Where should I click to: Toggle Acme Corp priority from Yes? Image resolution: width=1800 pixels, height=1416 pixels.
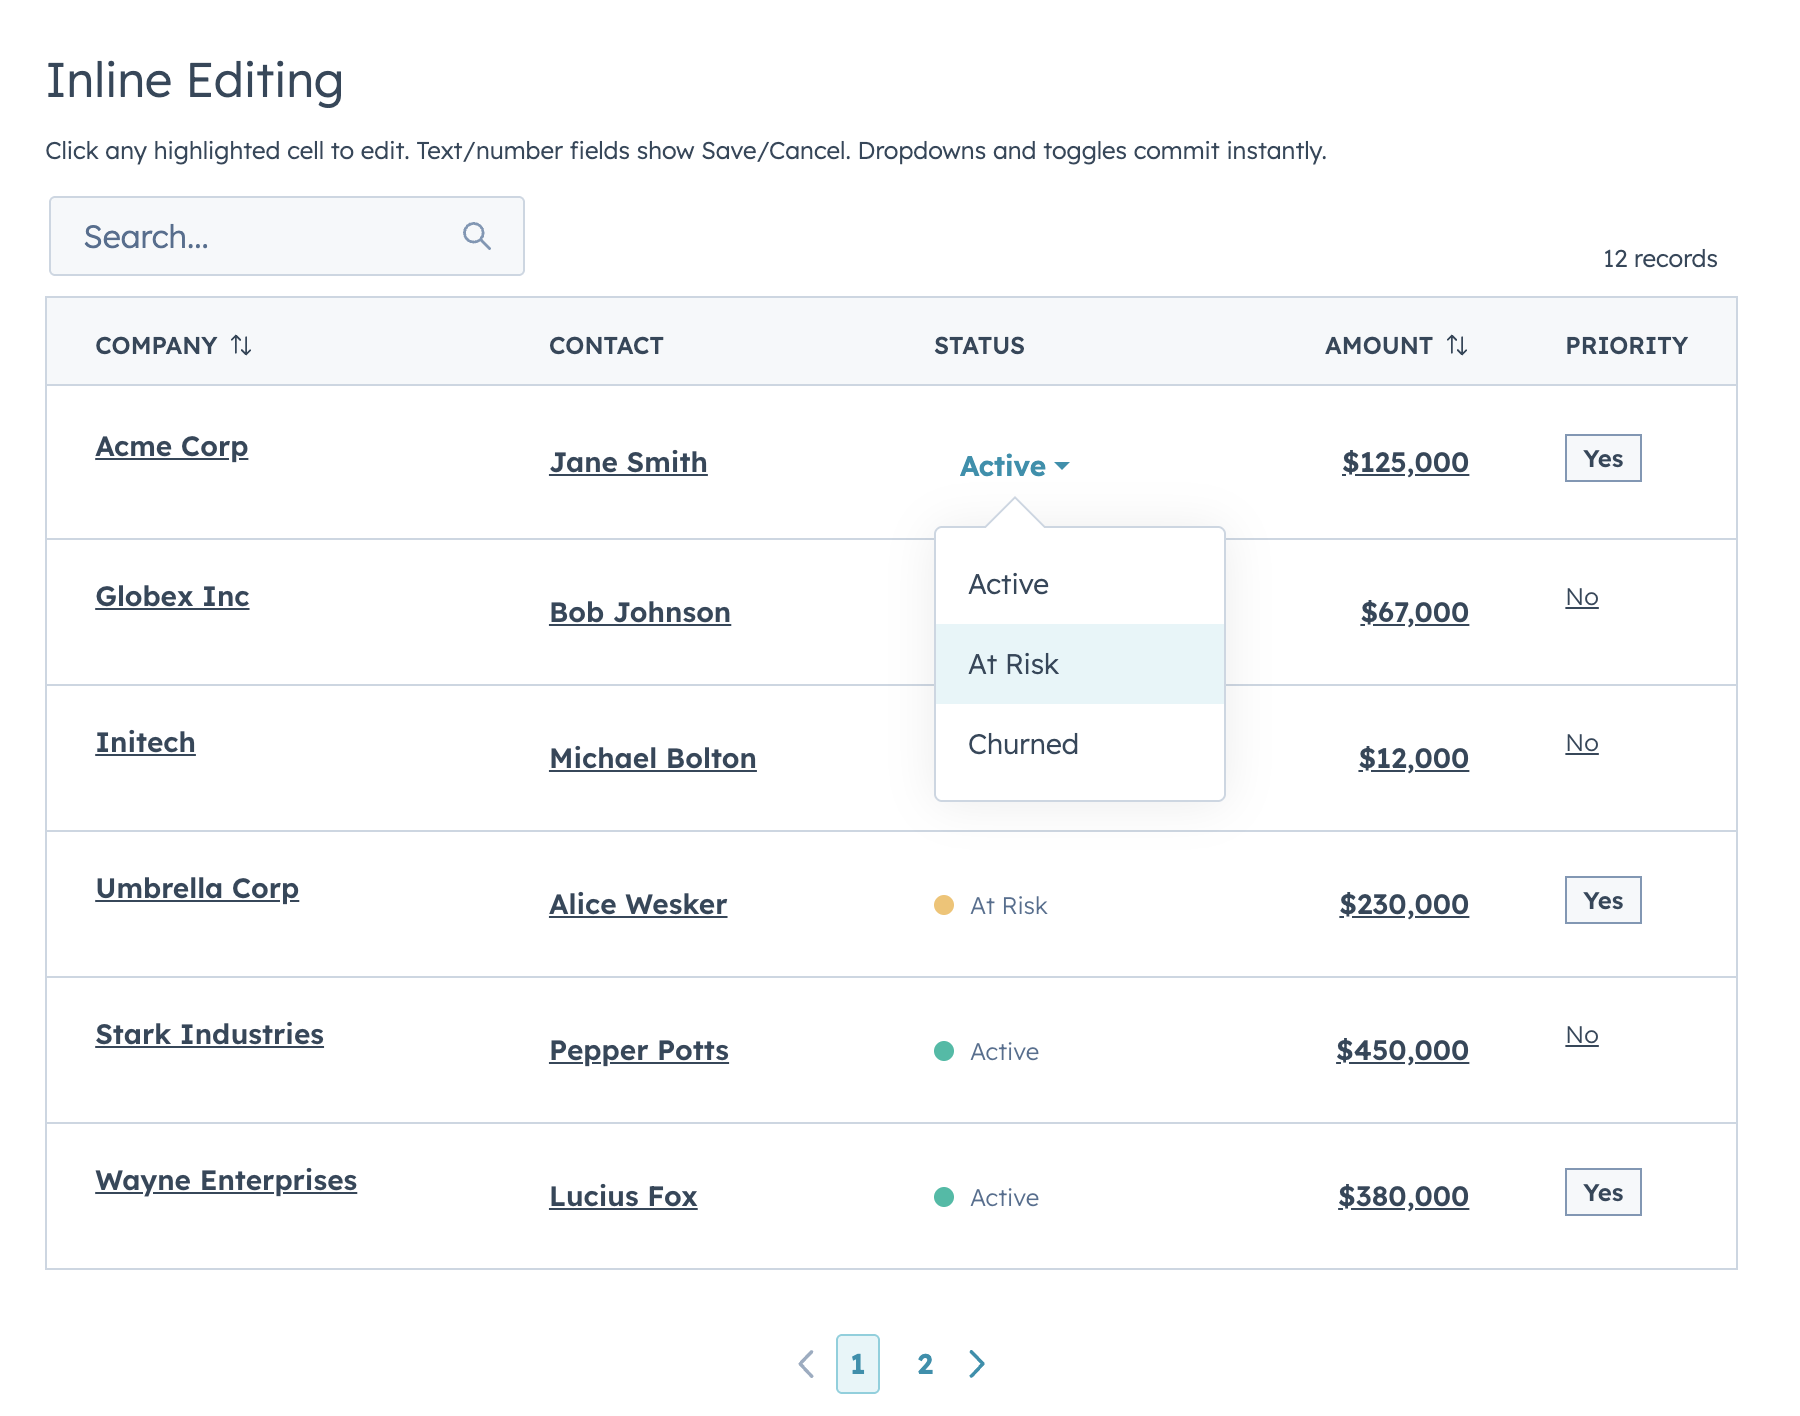[1602, 458]
